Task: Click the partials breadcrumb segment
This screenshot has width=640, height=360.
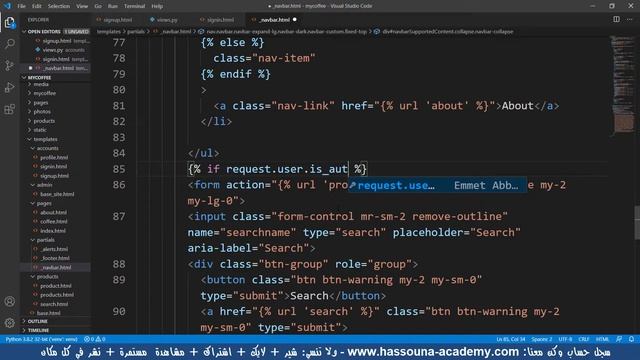Action: click(x=136, y=31)
